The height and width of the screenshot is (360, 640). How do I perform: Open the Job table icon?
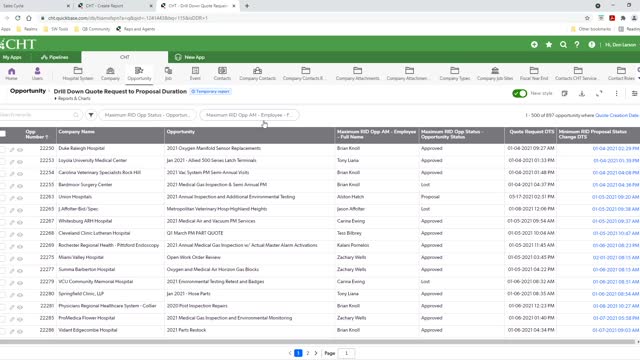(168, 73)
